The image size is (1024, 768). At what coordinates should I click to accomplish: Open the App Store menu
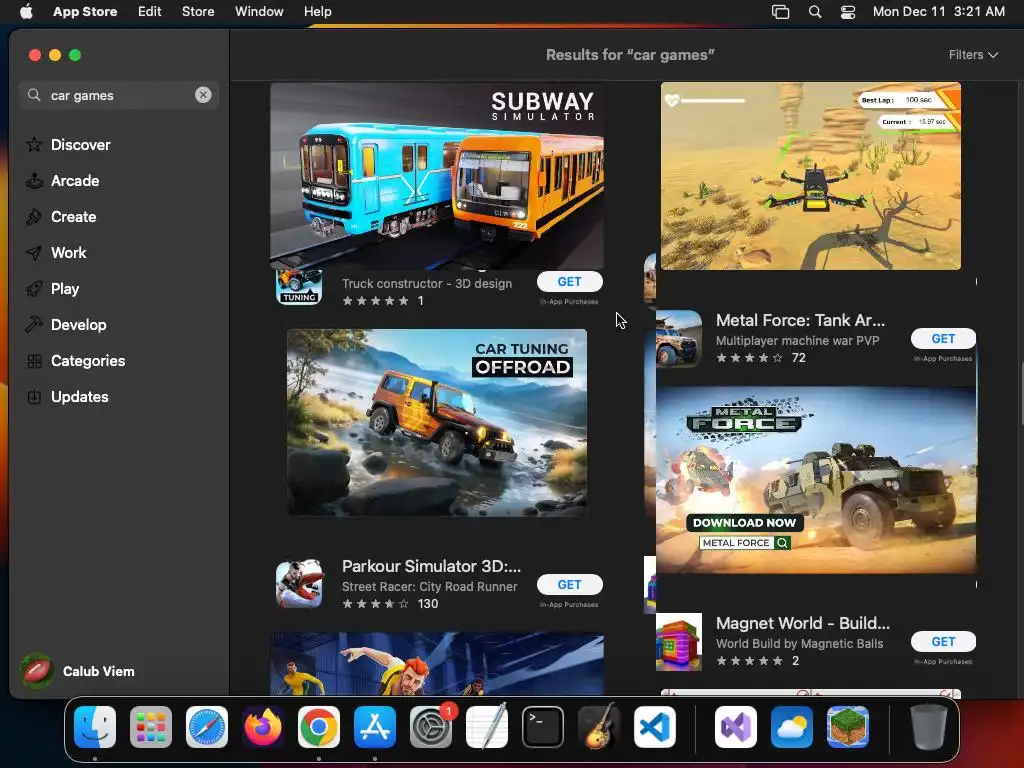coord(85,11)
